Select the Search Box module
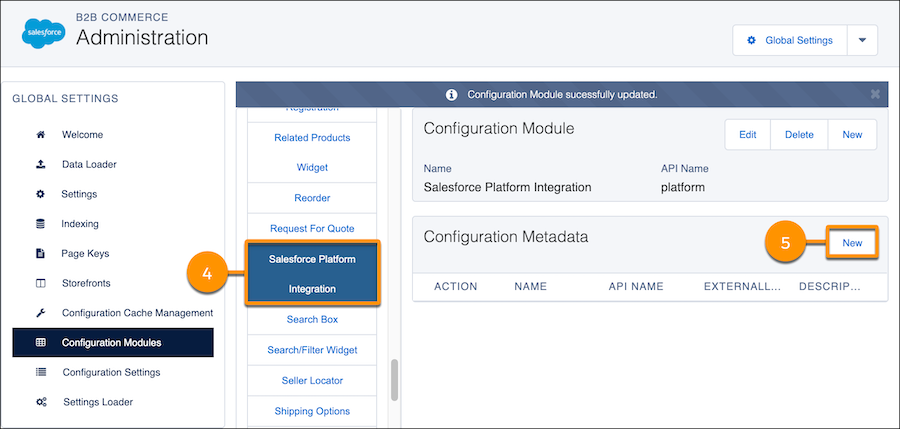The height and width of the screenshot is (429, 900). click(312, 319)
